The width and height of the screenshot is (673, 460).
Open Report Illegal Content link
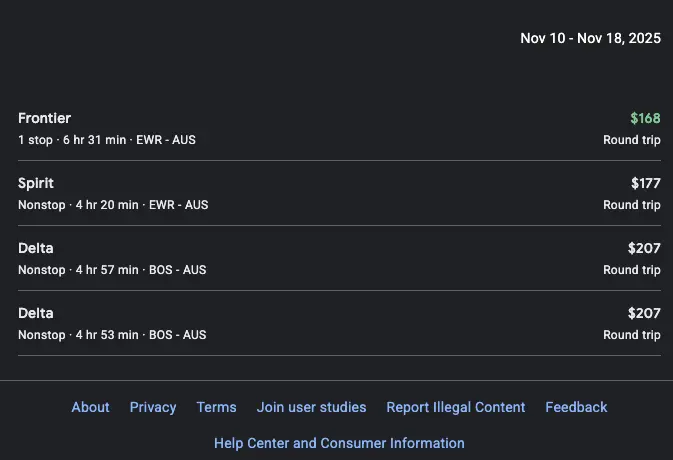[455, 407]
